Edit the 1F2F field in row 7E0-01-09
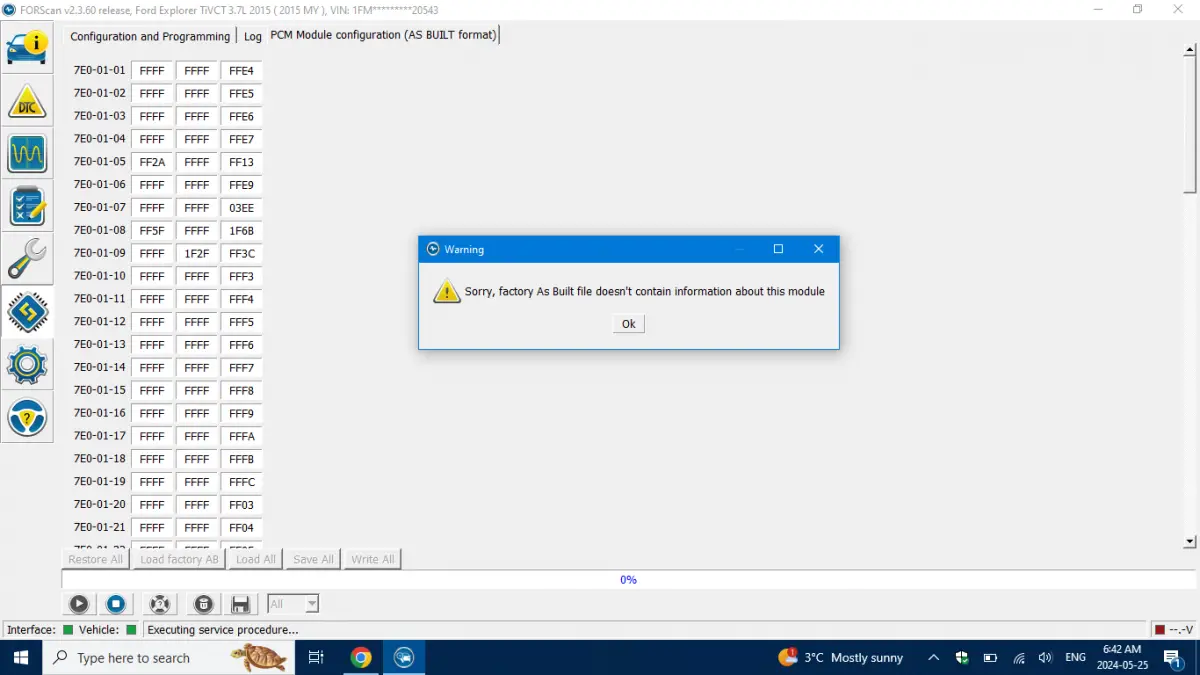The height and width of the screenshot is (675, 1200). [x=197, y=254]
